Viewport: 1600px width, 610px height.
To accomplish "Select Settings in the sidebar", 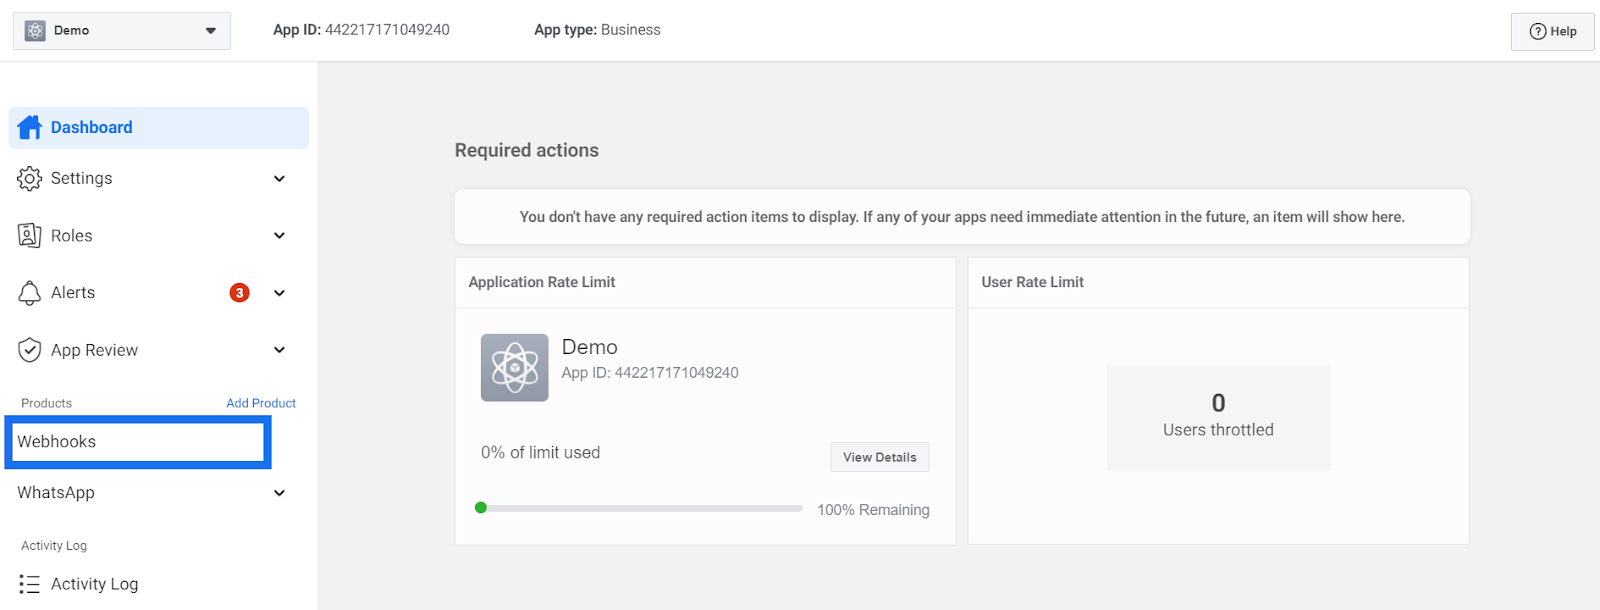I will pos(82,178).
